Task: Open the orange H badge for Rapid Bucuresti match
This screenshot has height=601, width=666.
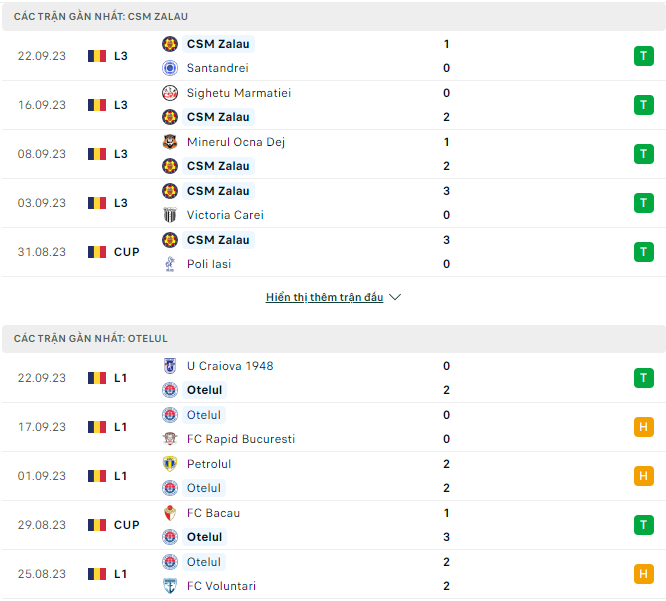Action: tap(644, 427)
